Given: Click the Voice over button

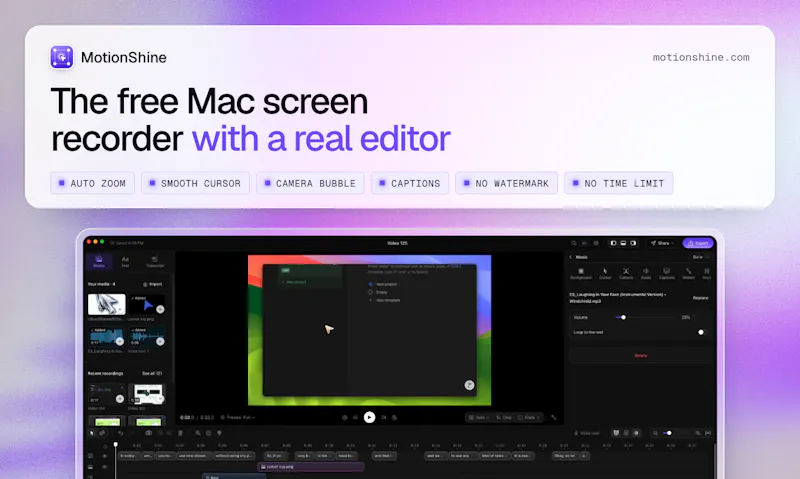Looking at the screenshot, I should [x=587, y=433].
